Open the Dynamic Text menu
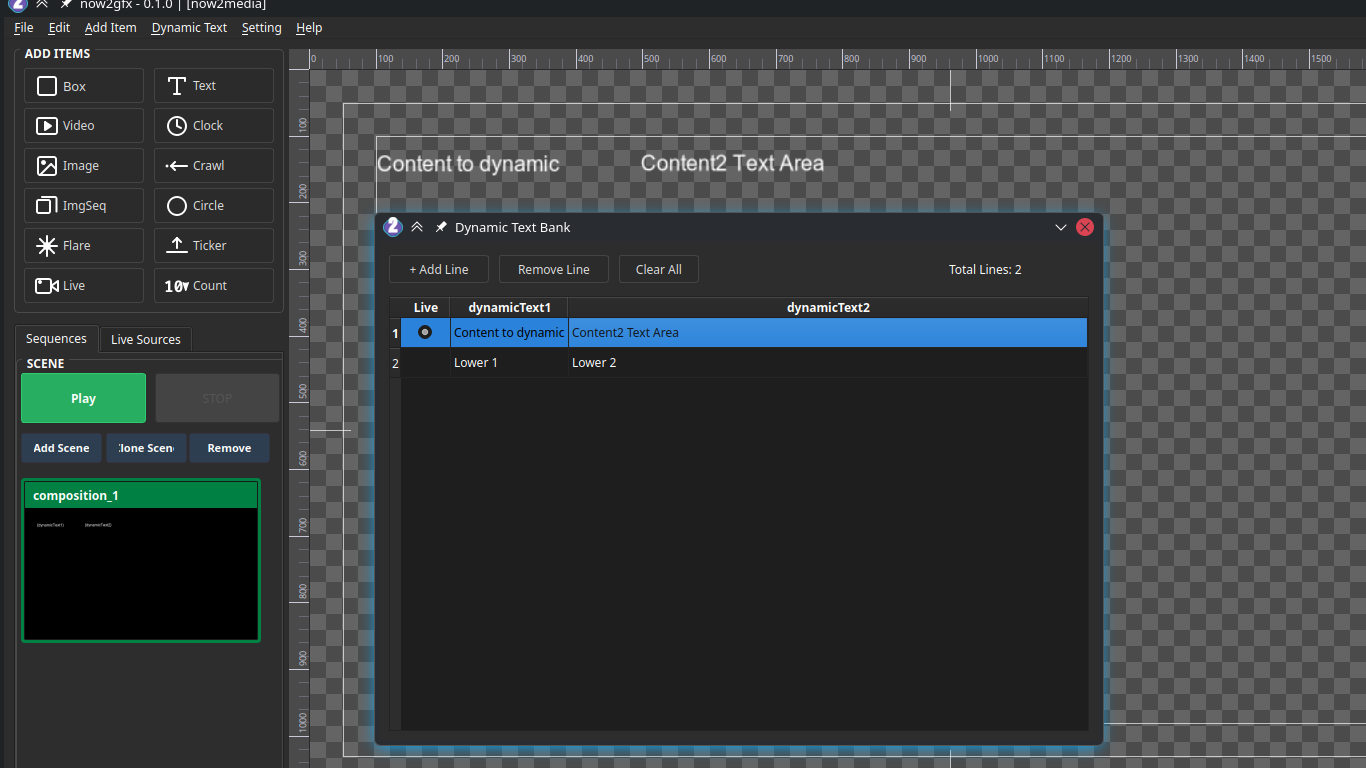1366x768 pixels. pyautogui.click(x=189, y=28)
